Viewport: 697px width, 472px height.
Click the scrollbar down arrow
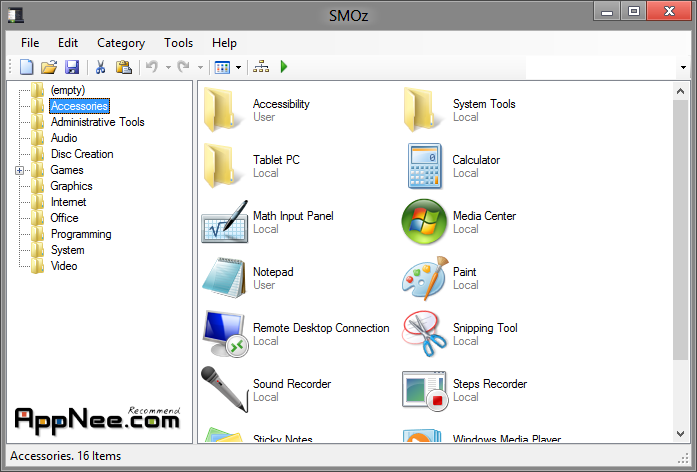[x=680, y=434]
